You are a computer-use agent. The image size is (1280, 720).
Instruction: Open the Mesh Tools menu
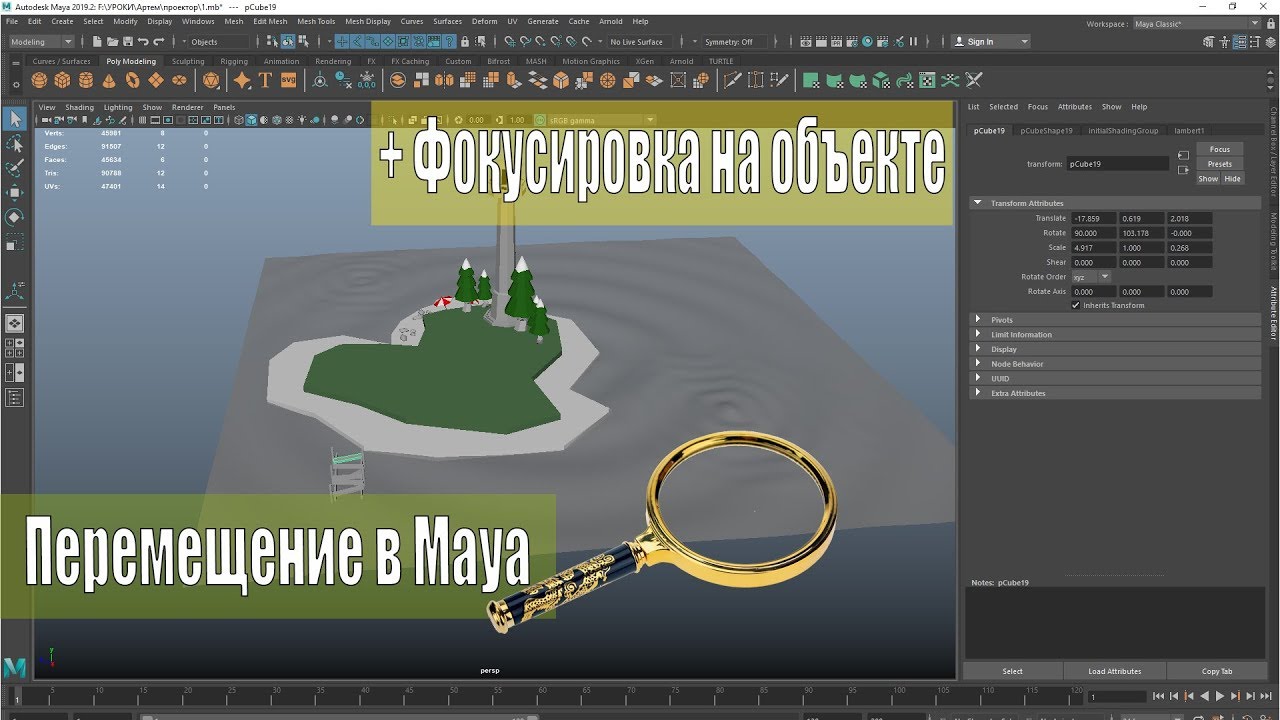316,21
